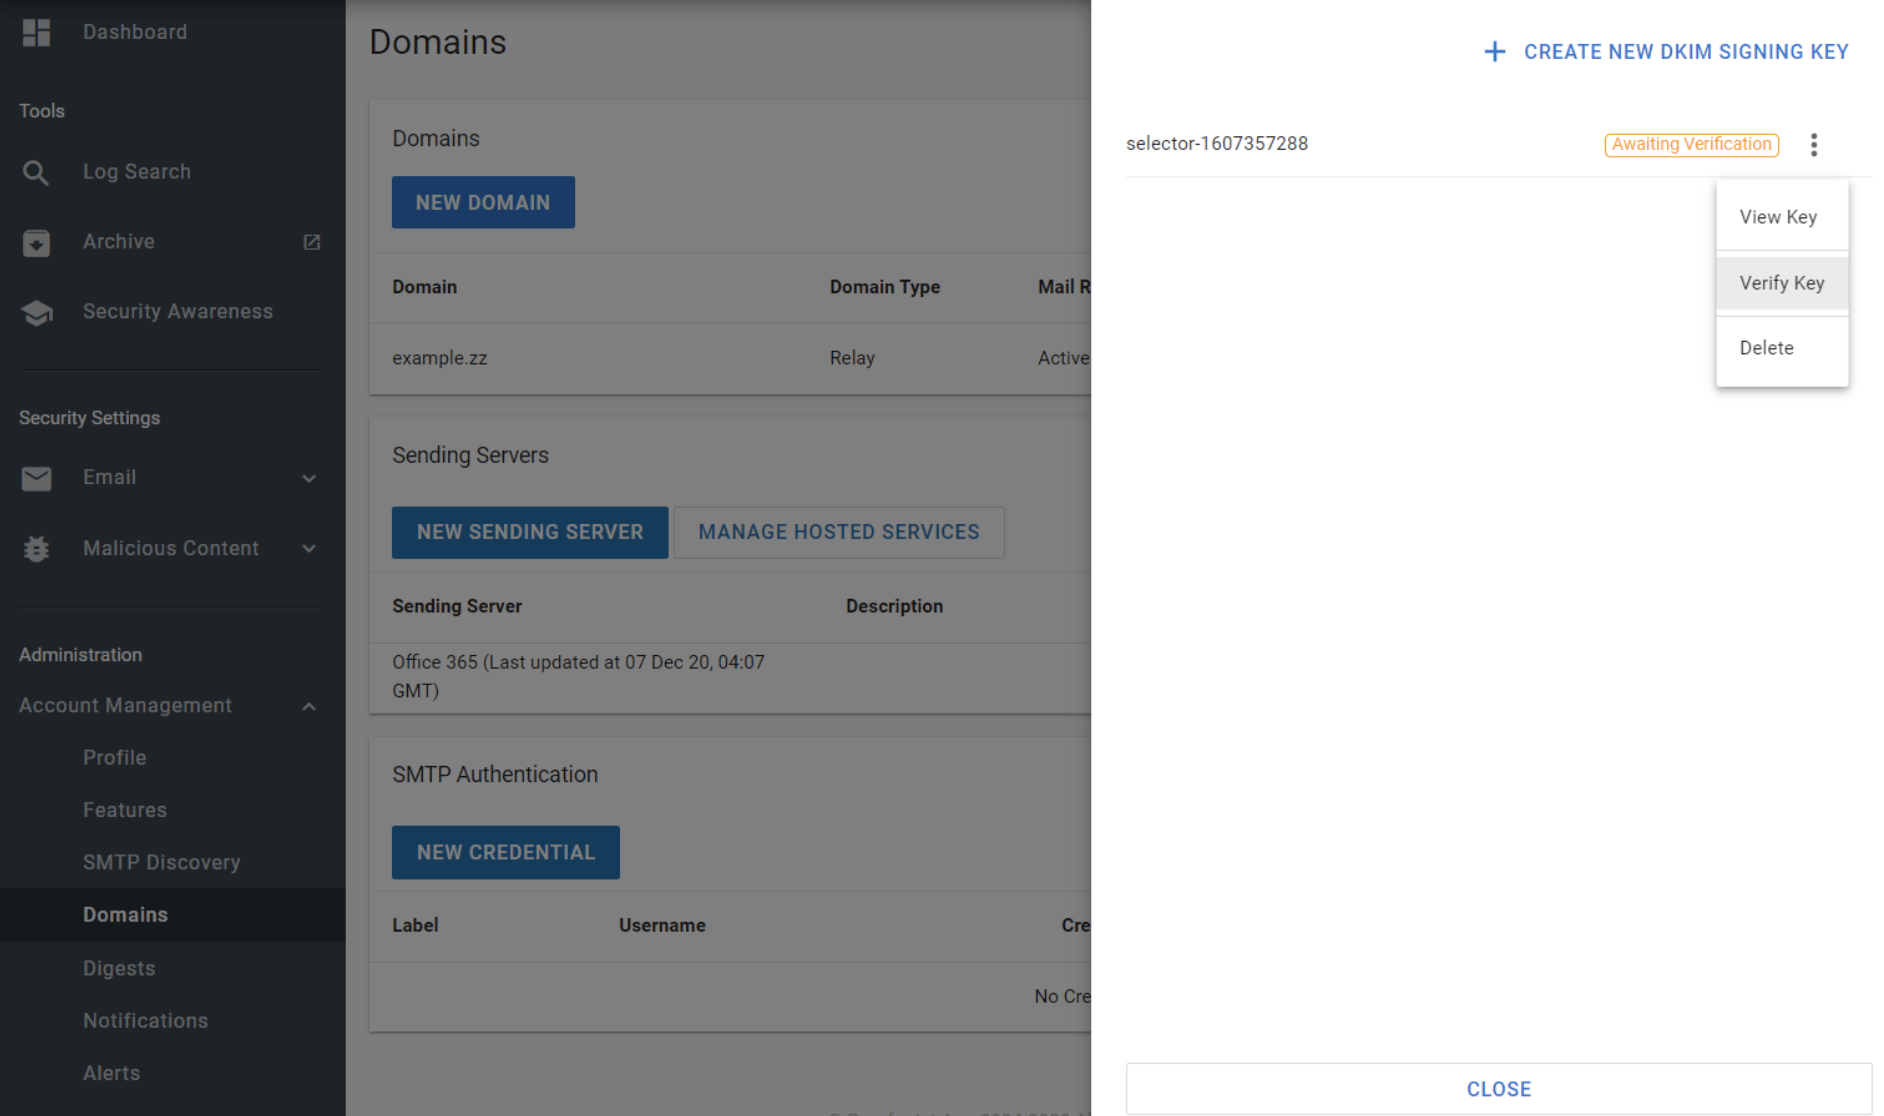Open the Alerts page
1884x1116 pixels.
(112, 1074)
